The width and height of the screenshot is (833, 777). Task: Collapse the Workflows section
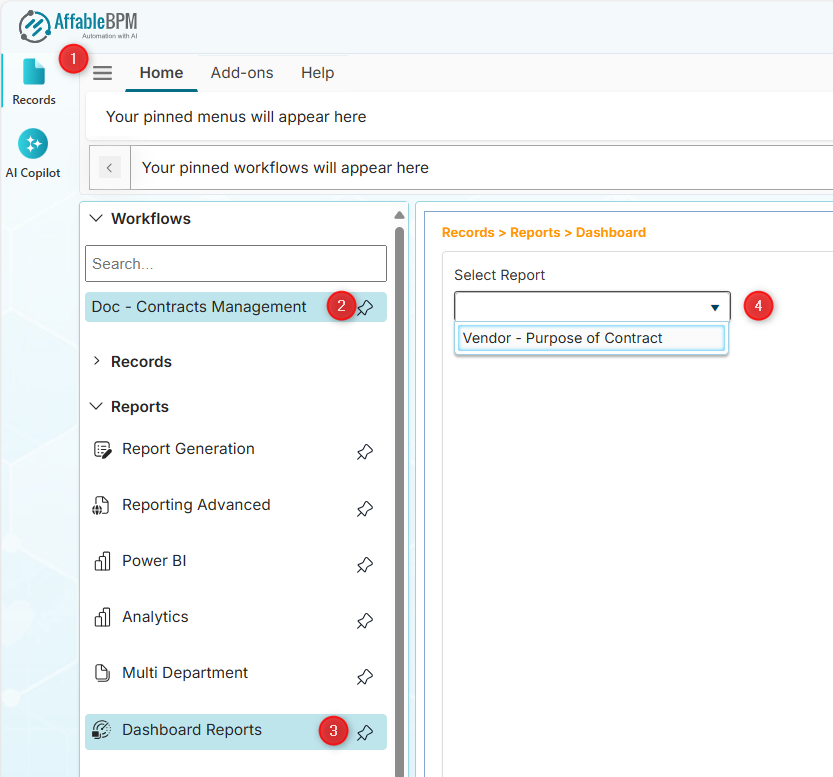[96, 218]
